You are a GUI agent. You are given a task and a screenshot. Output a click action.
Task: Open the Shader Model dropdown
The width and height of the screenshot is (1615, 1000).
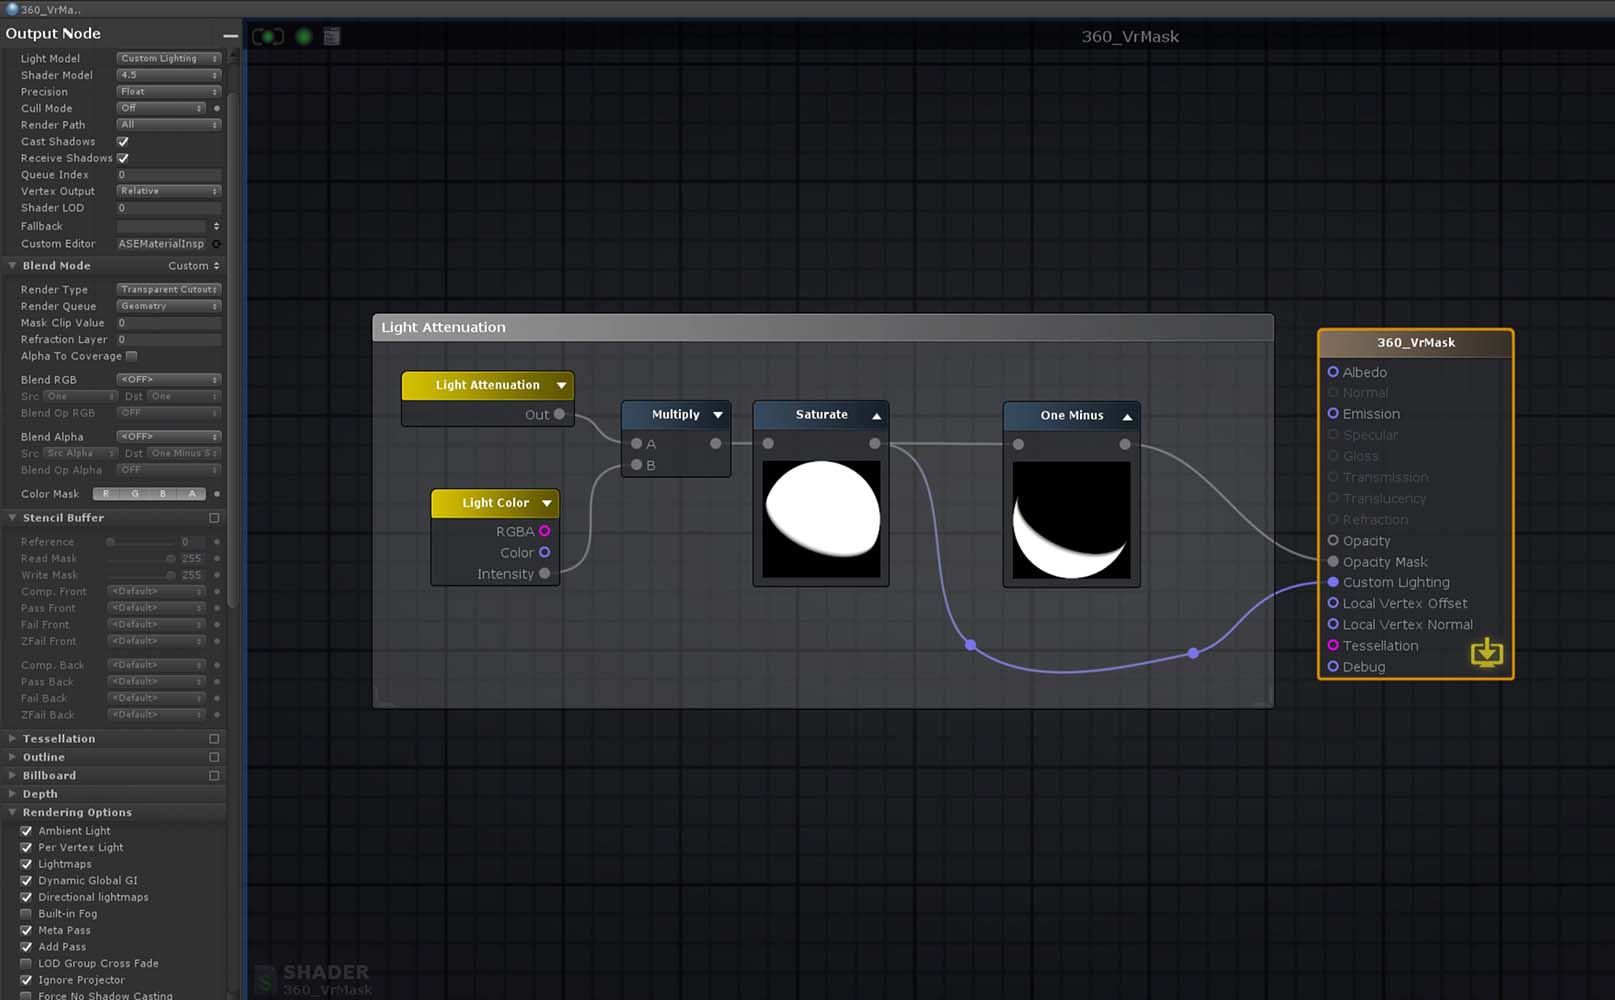tap(168, 75)
